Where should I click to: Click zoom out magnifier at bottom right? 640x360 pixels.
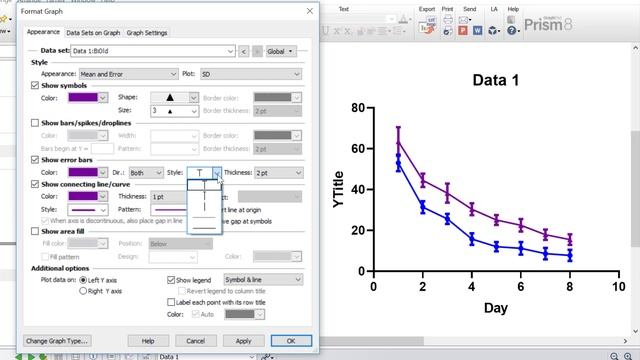[614, 356]
